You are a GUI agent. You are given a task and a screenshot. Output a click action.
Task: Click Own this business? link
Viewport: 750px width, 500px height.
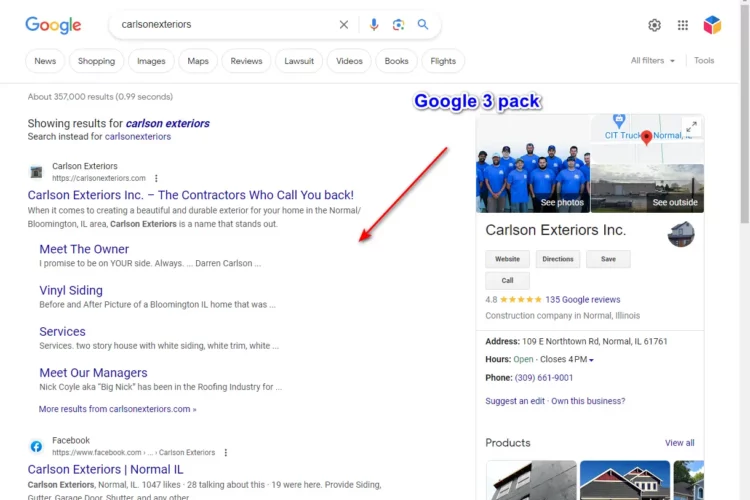point(588,401)
